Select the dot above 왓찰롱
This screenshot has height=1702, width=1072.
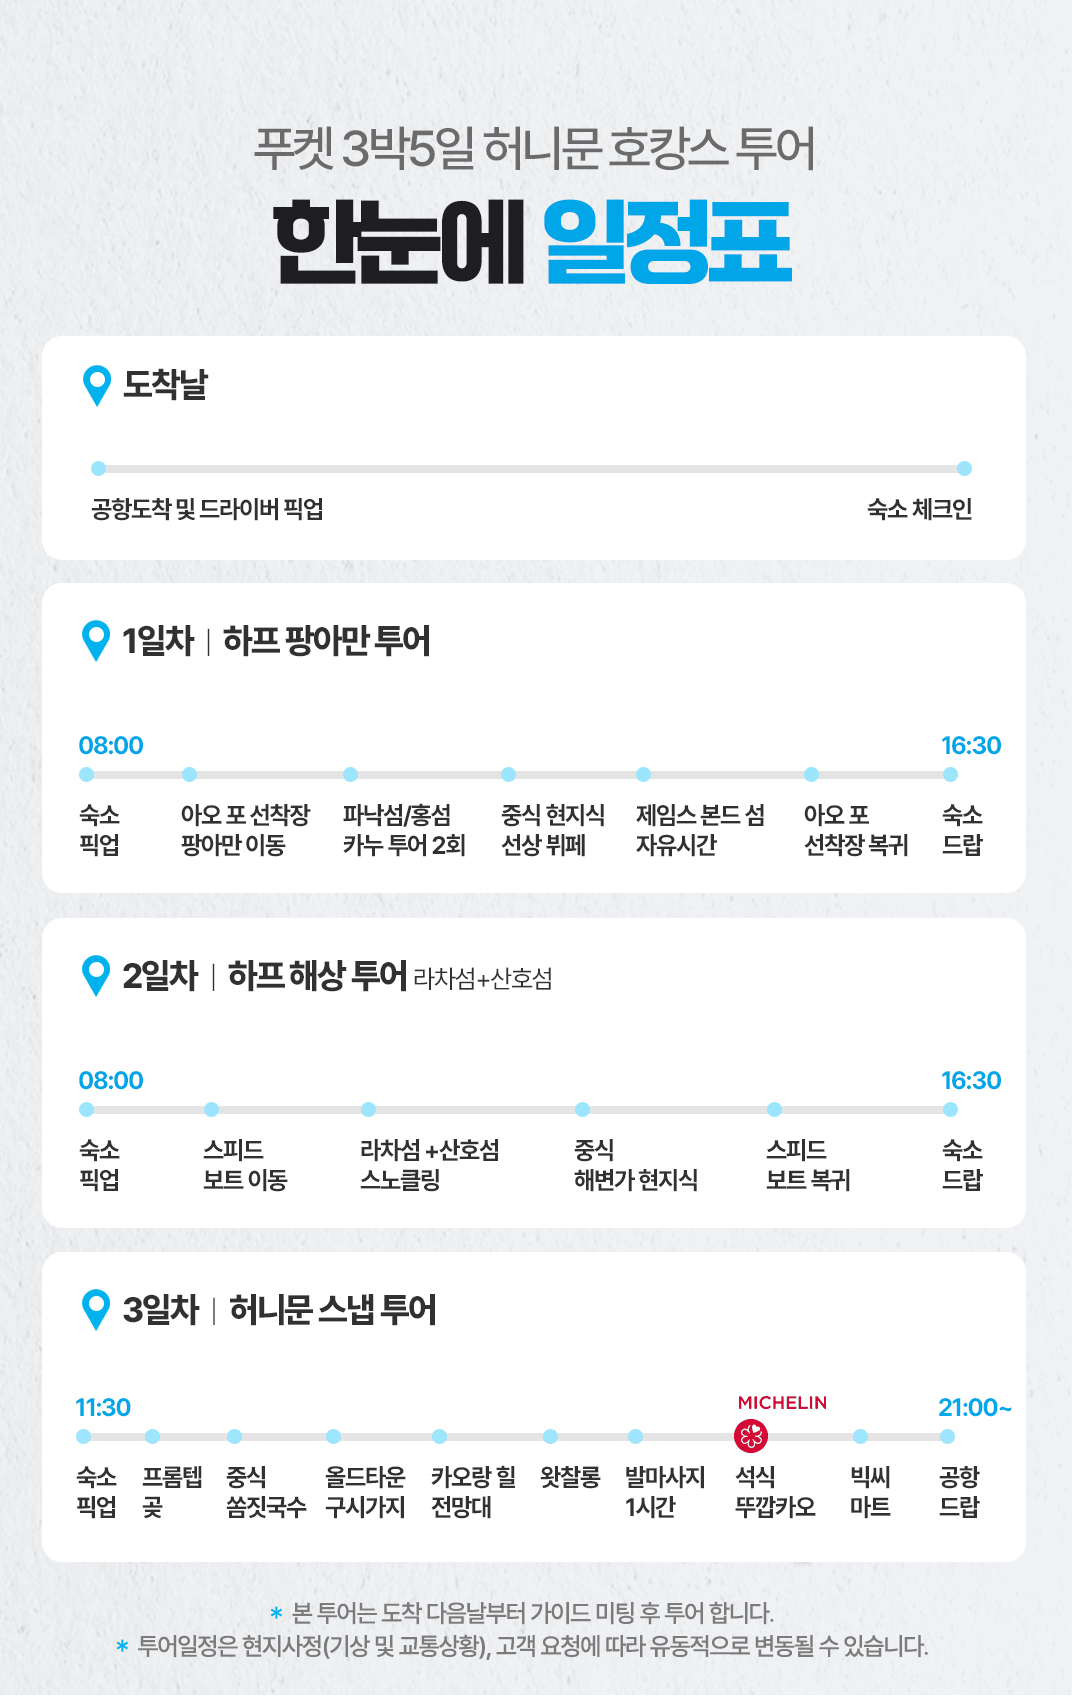[x=550, y=1437]
